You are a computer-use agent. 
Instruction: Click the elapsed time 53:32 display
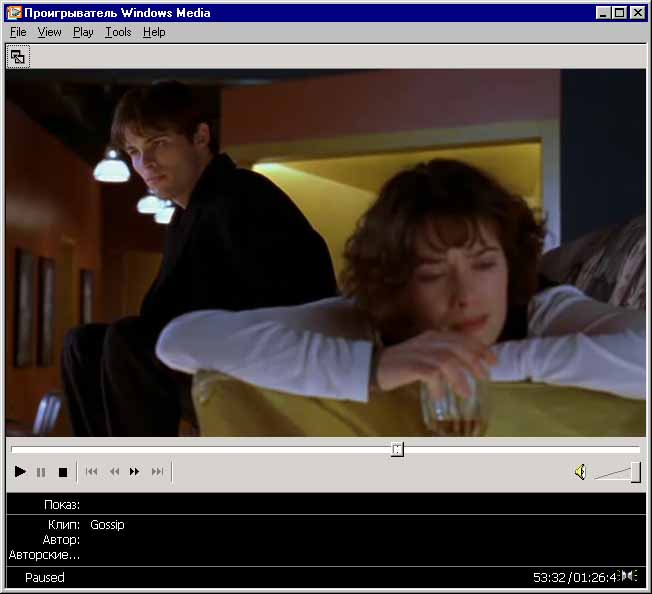tap(549, 577)
